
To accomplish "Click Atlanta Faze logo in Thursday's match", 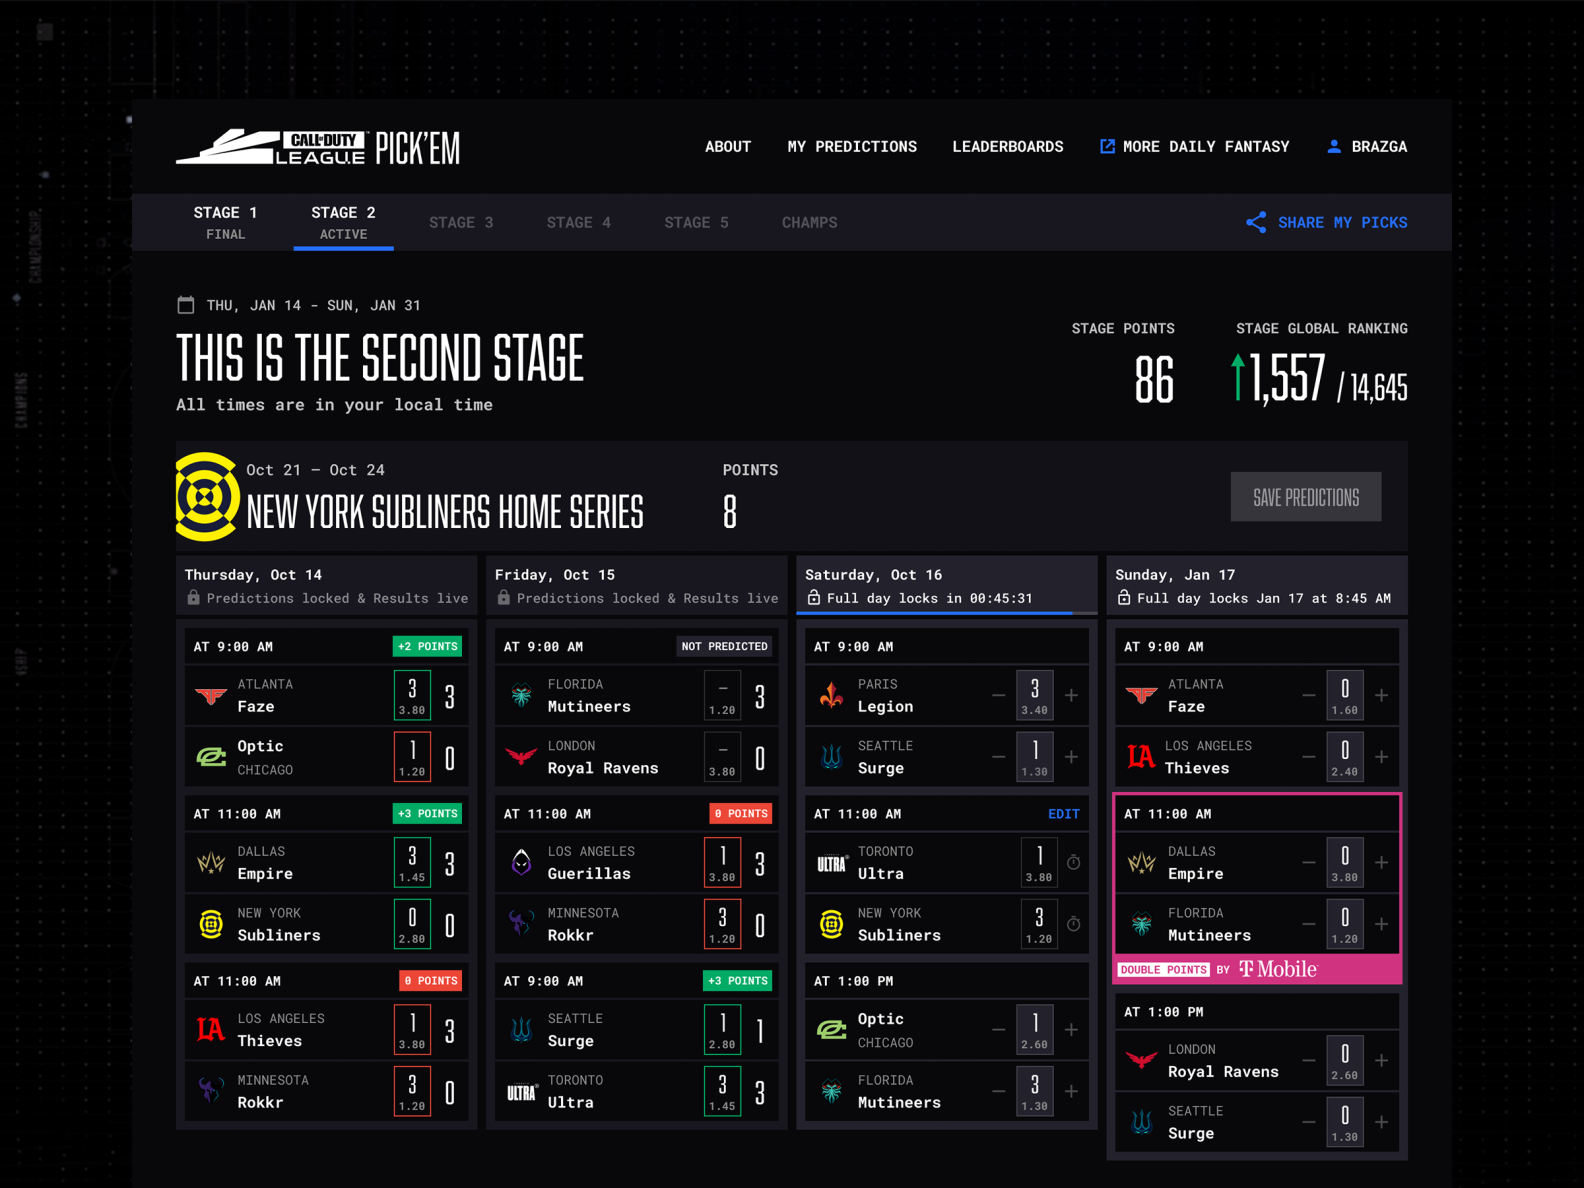I will tap(211, 695).
